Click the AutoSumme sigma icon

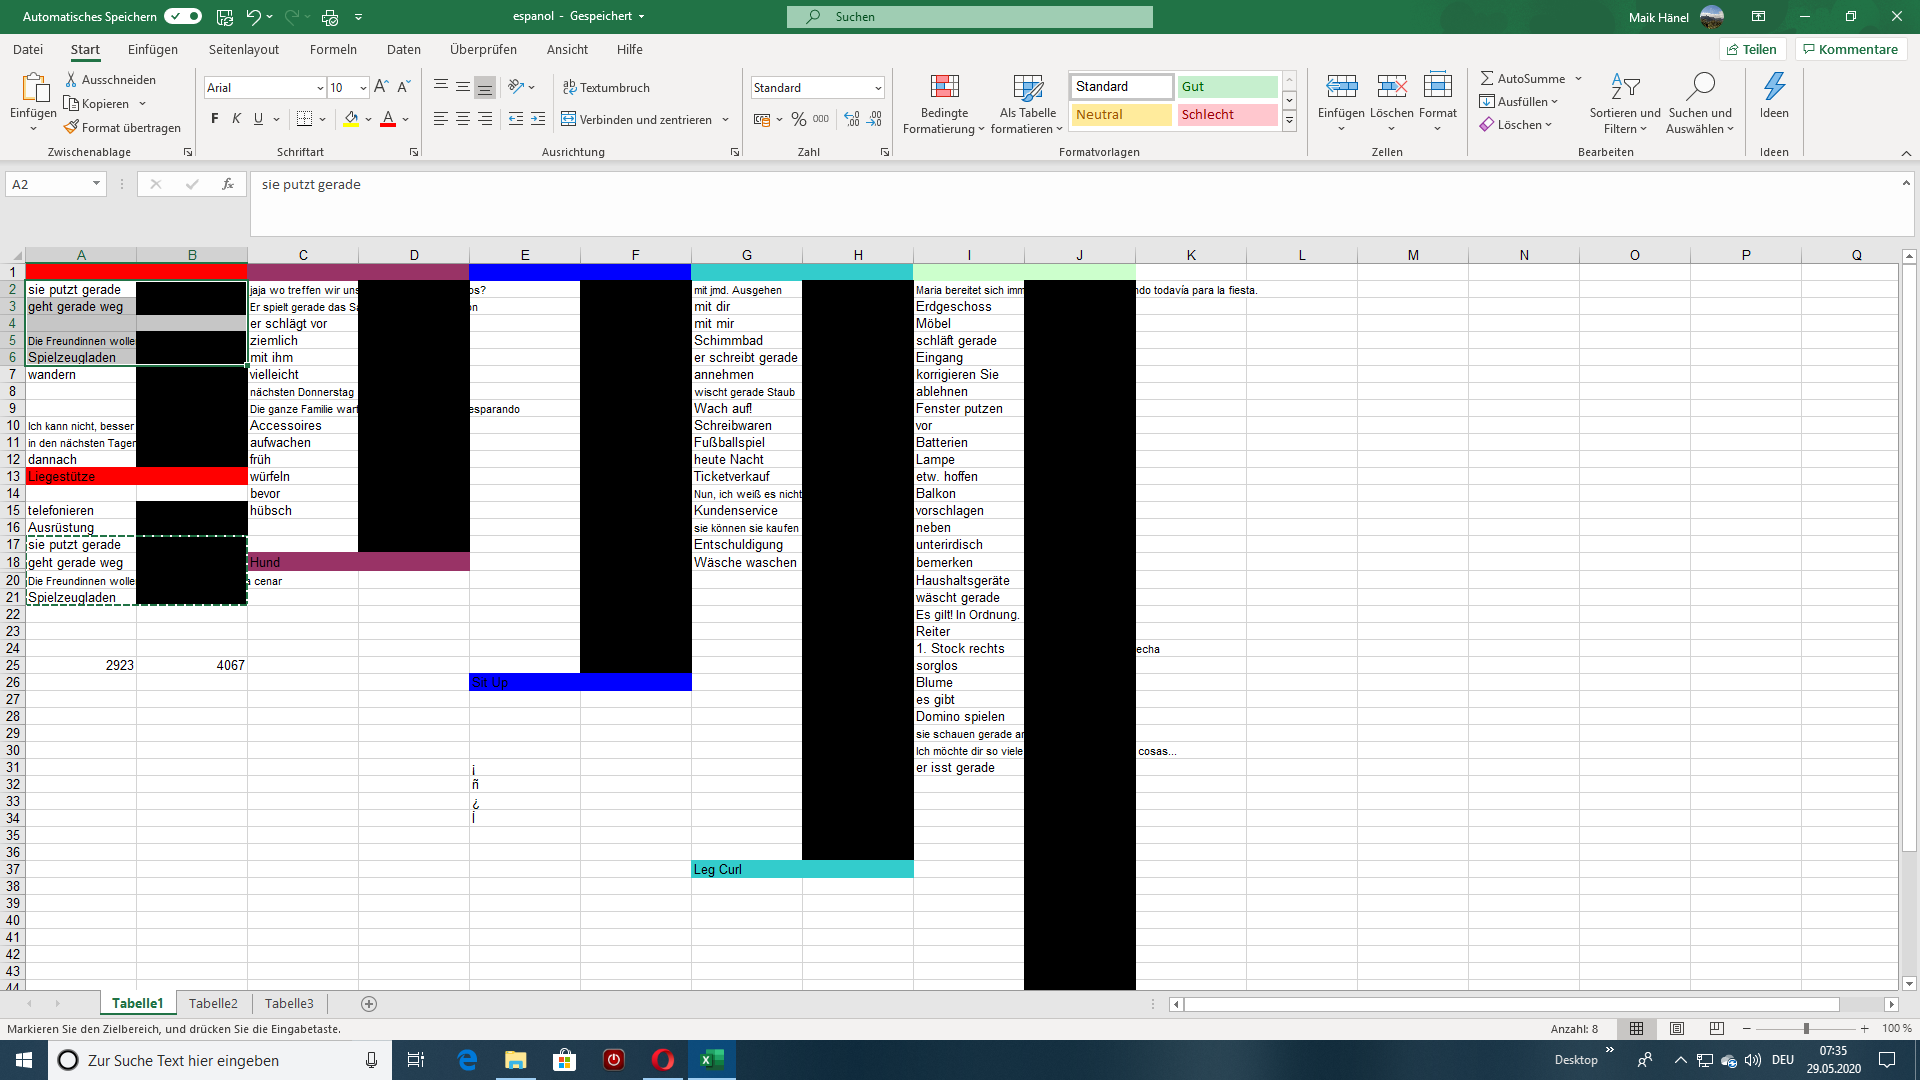tap(1487, 78)
